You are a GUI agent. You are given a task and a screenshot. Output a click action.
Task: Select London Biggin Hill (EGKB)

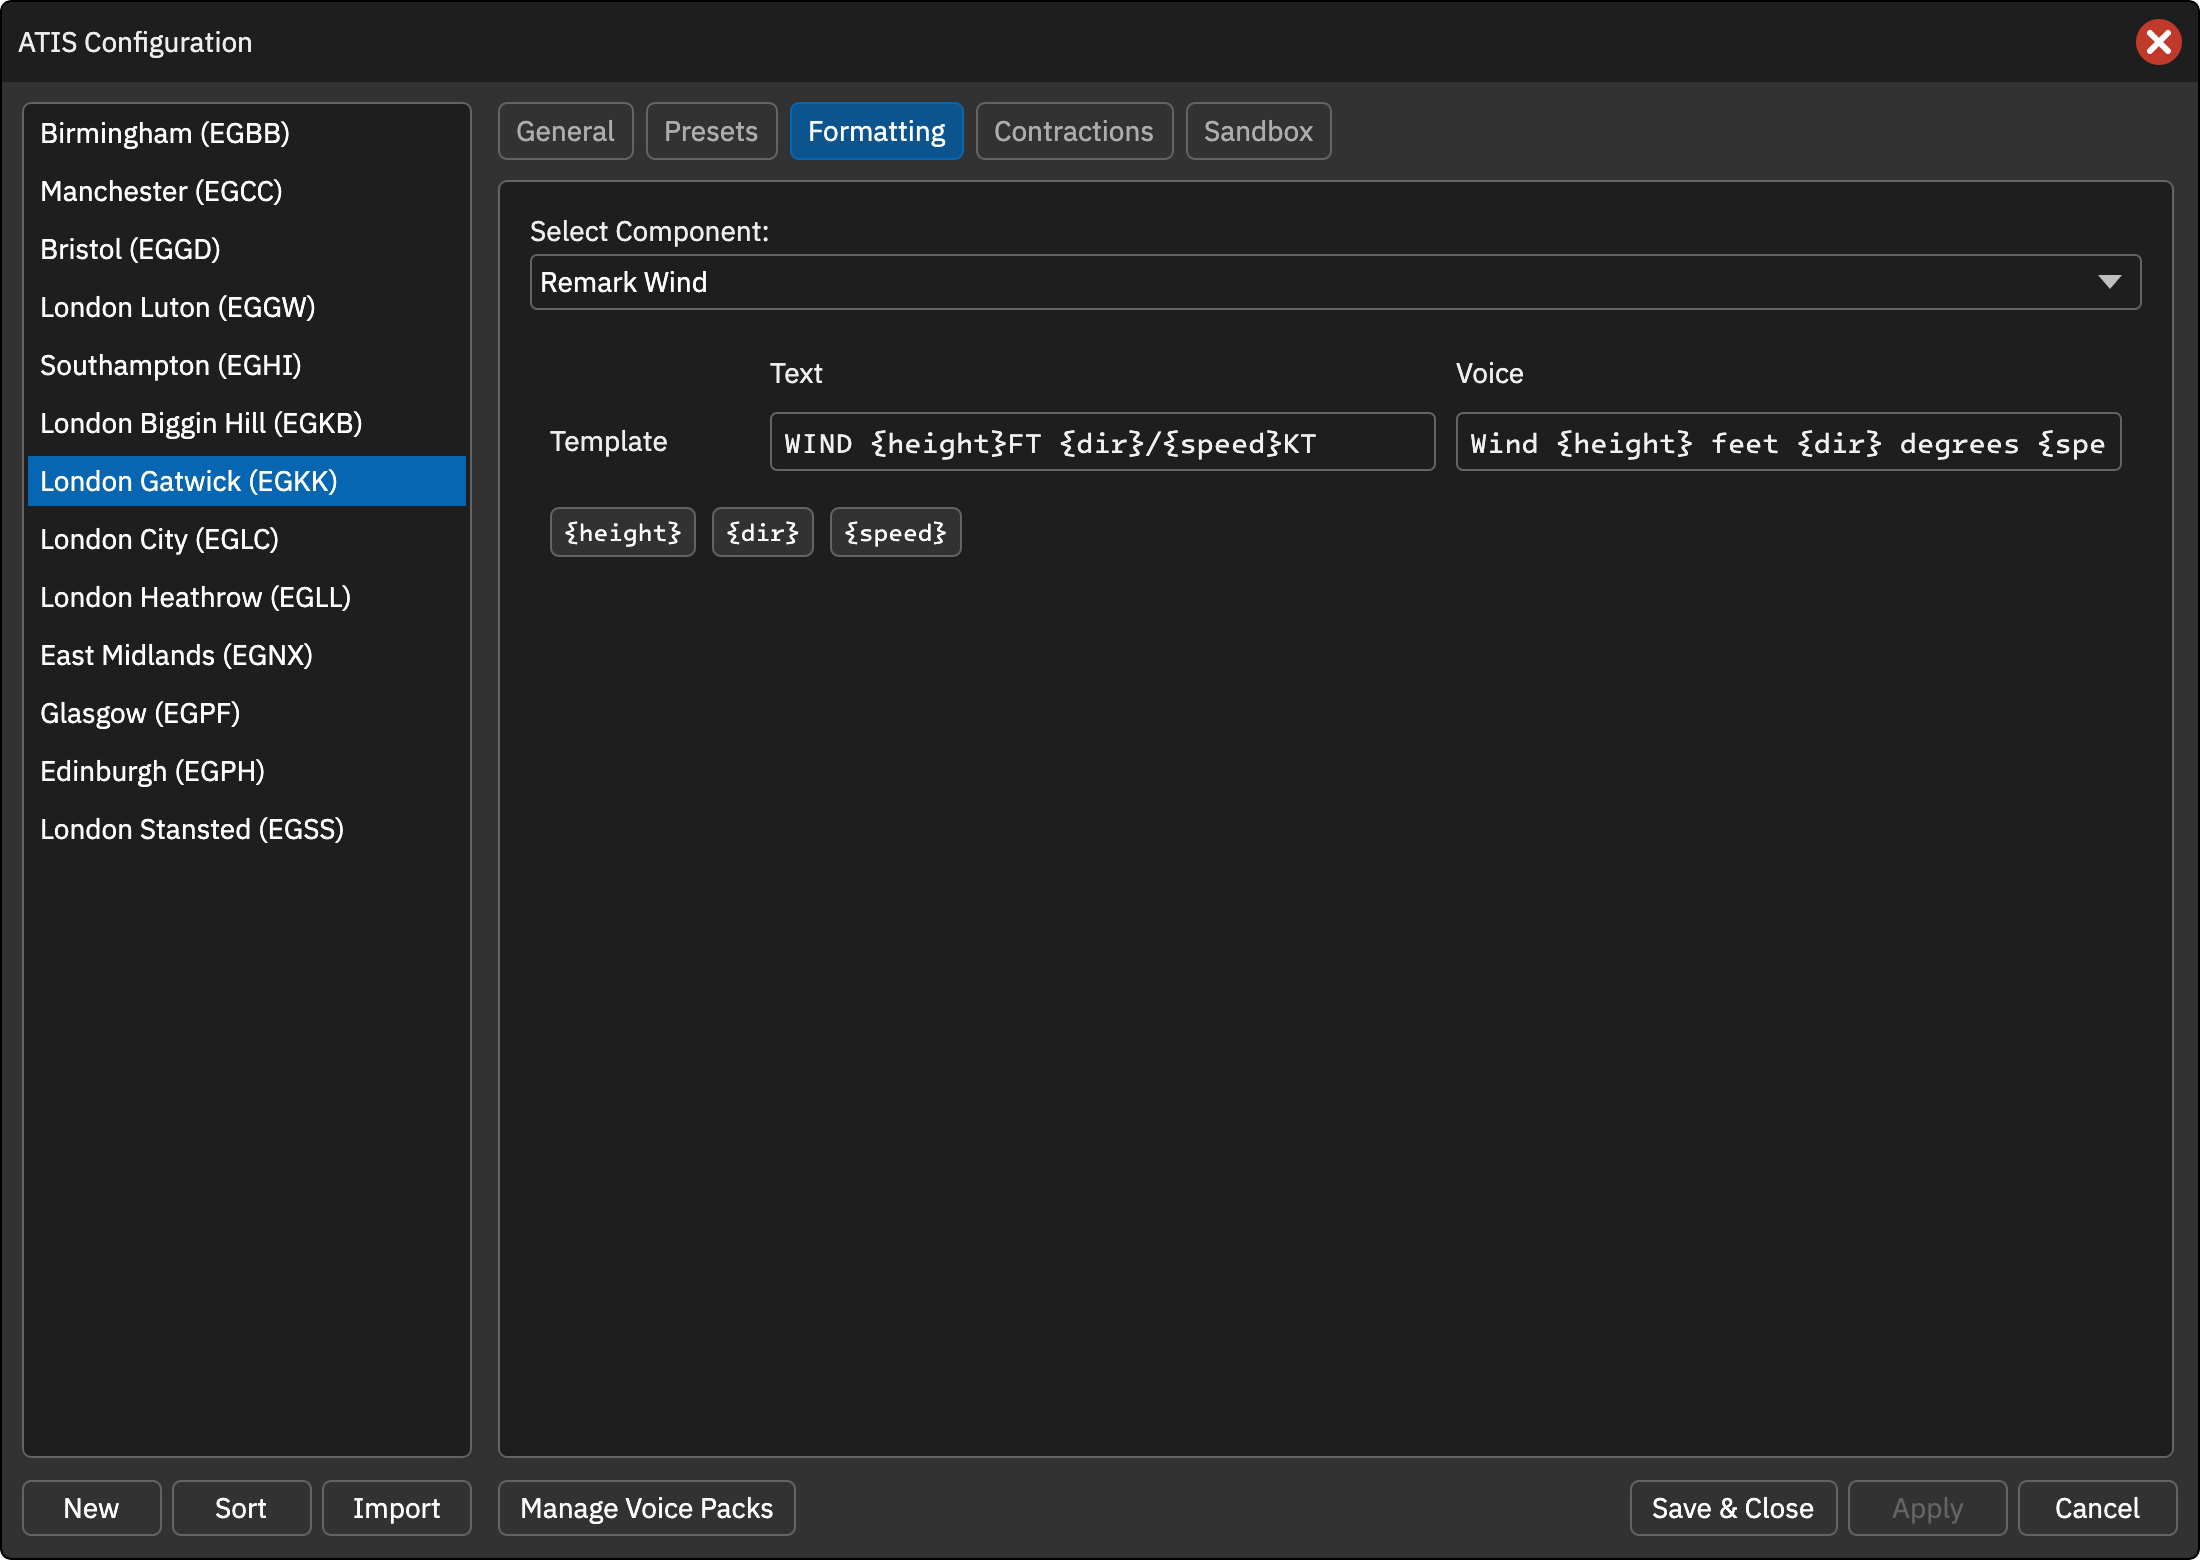pos(247,423)
